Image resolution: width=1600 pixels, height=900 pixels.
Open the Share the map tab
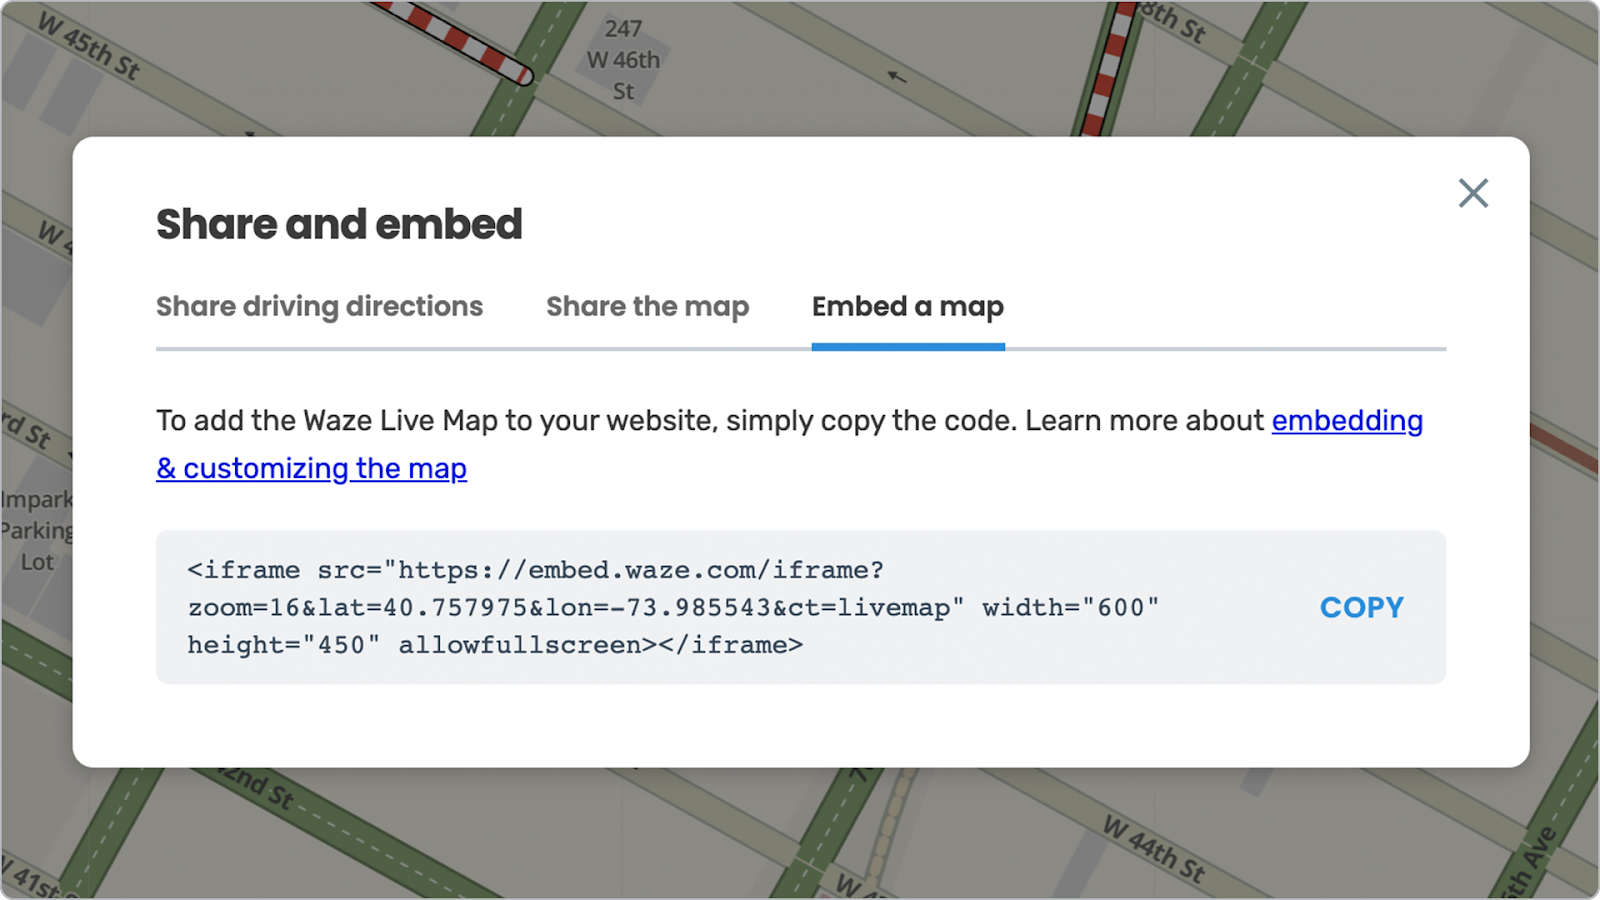647,306
